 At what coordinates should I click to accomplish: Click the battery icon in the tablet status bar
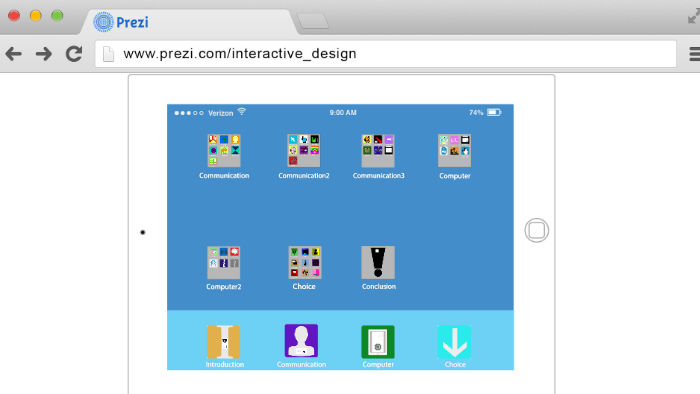(x=494, y=112)
